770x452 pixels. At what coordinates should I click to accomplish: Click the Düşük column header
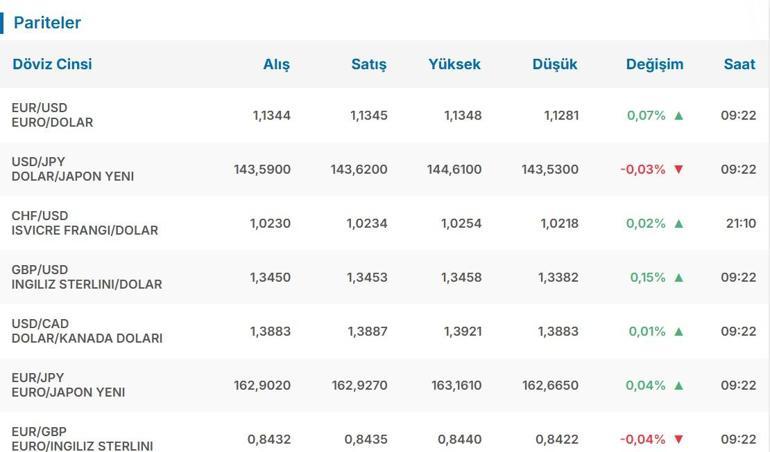tap(555, 64)
